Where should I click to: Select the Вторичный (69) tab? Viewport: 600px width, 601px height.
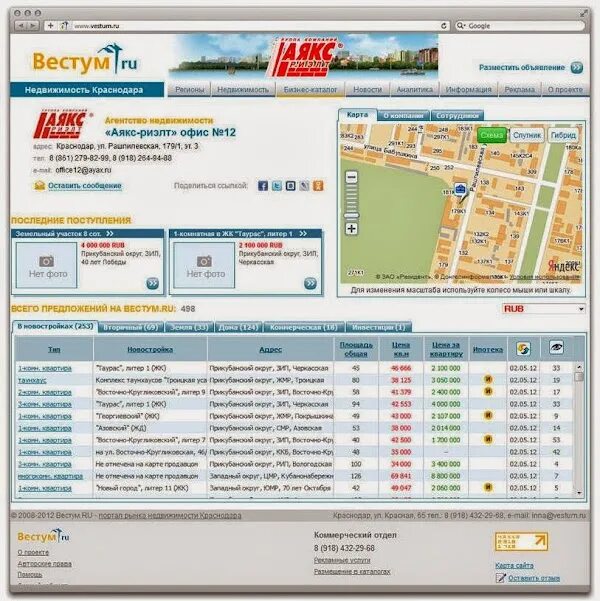pos(131,327)
